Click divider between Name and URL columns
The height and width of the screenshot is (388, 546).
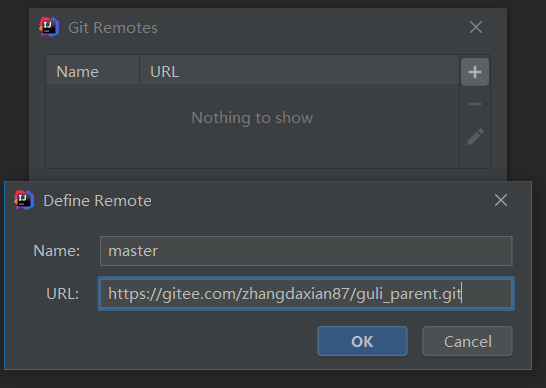[140, 71]
